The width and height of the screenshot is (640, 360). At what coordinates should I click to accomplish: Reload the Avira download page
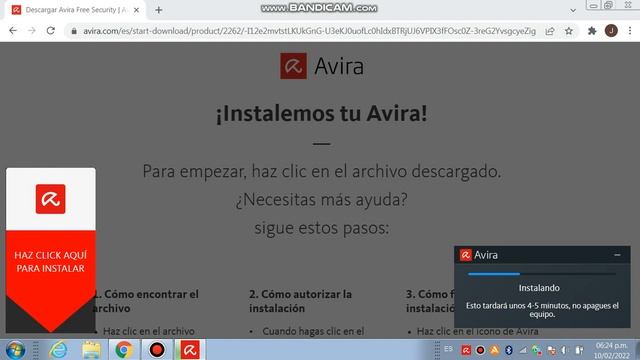pos(51,31)
